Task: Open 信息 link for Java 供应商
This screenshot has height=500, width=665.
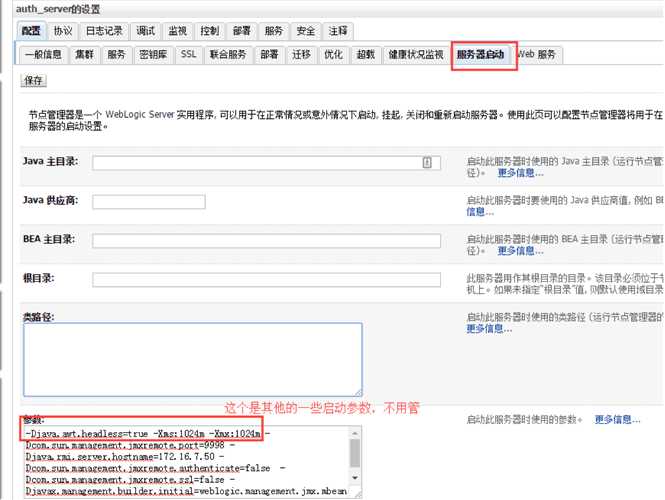Action: click(480, 212)
